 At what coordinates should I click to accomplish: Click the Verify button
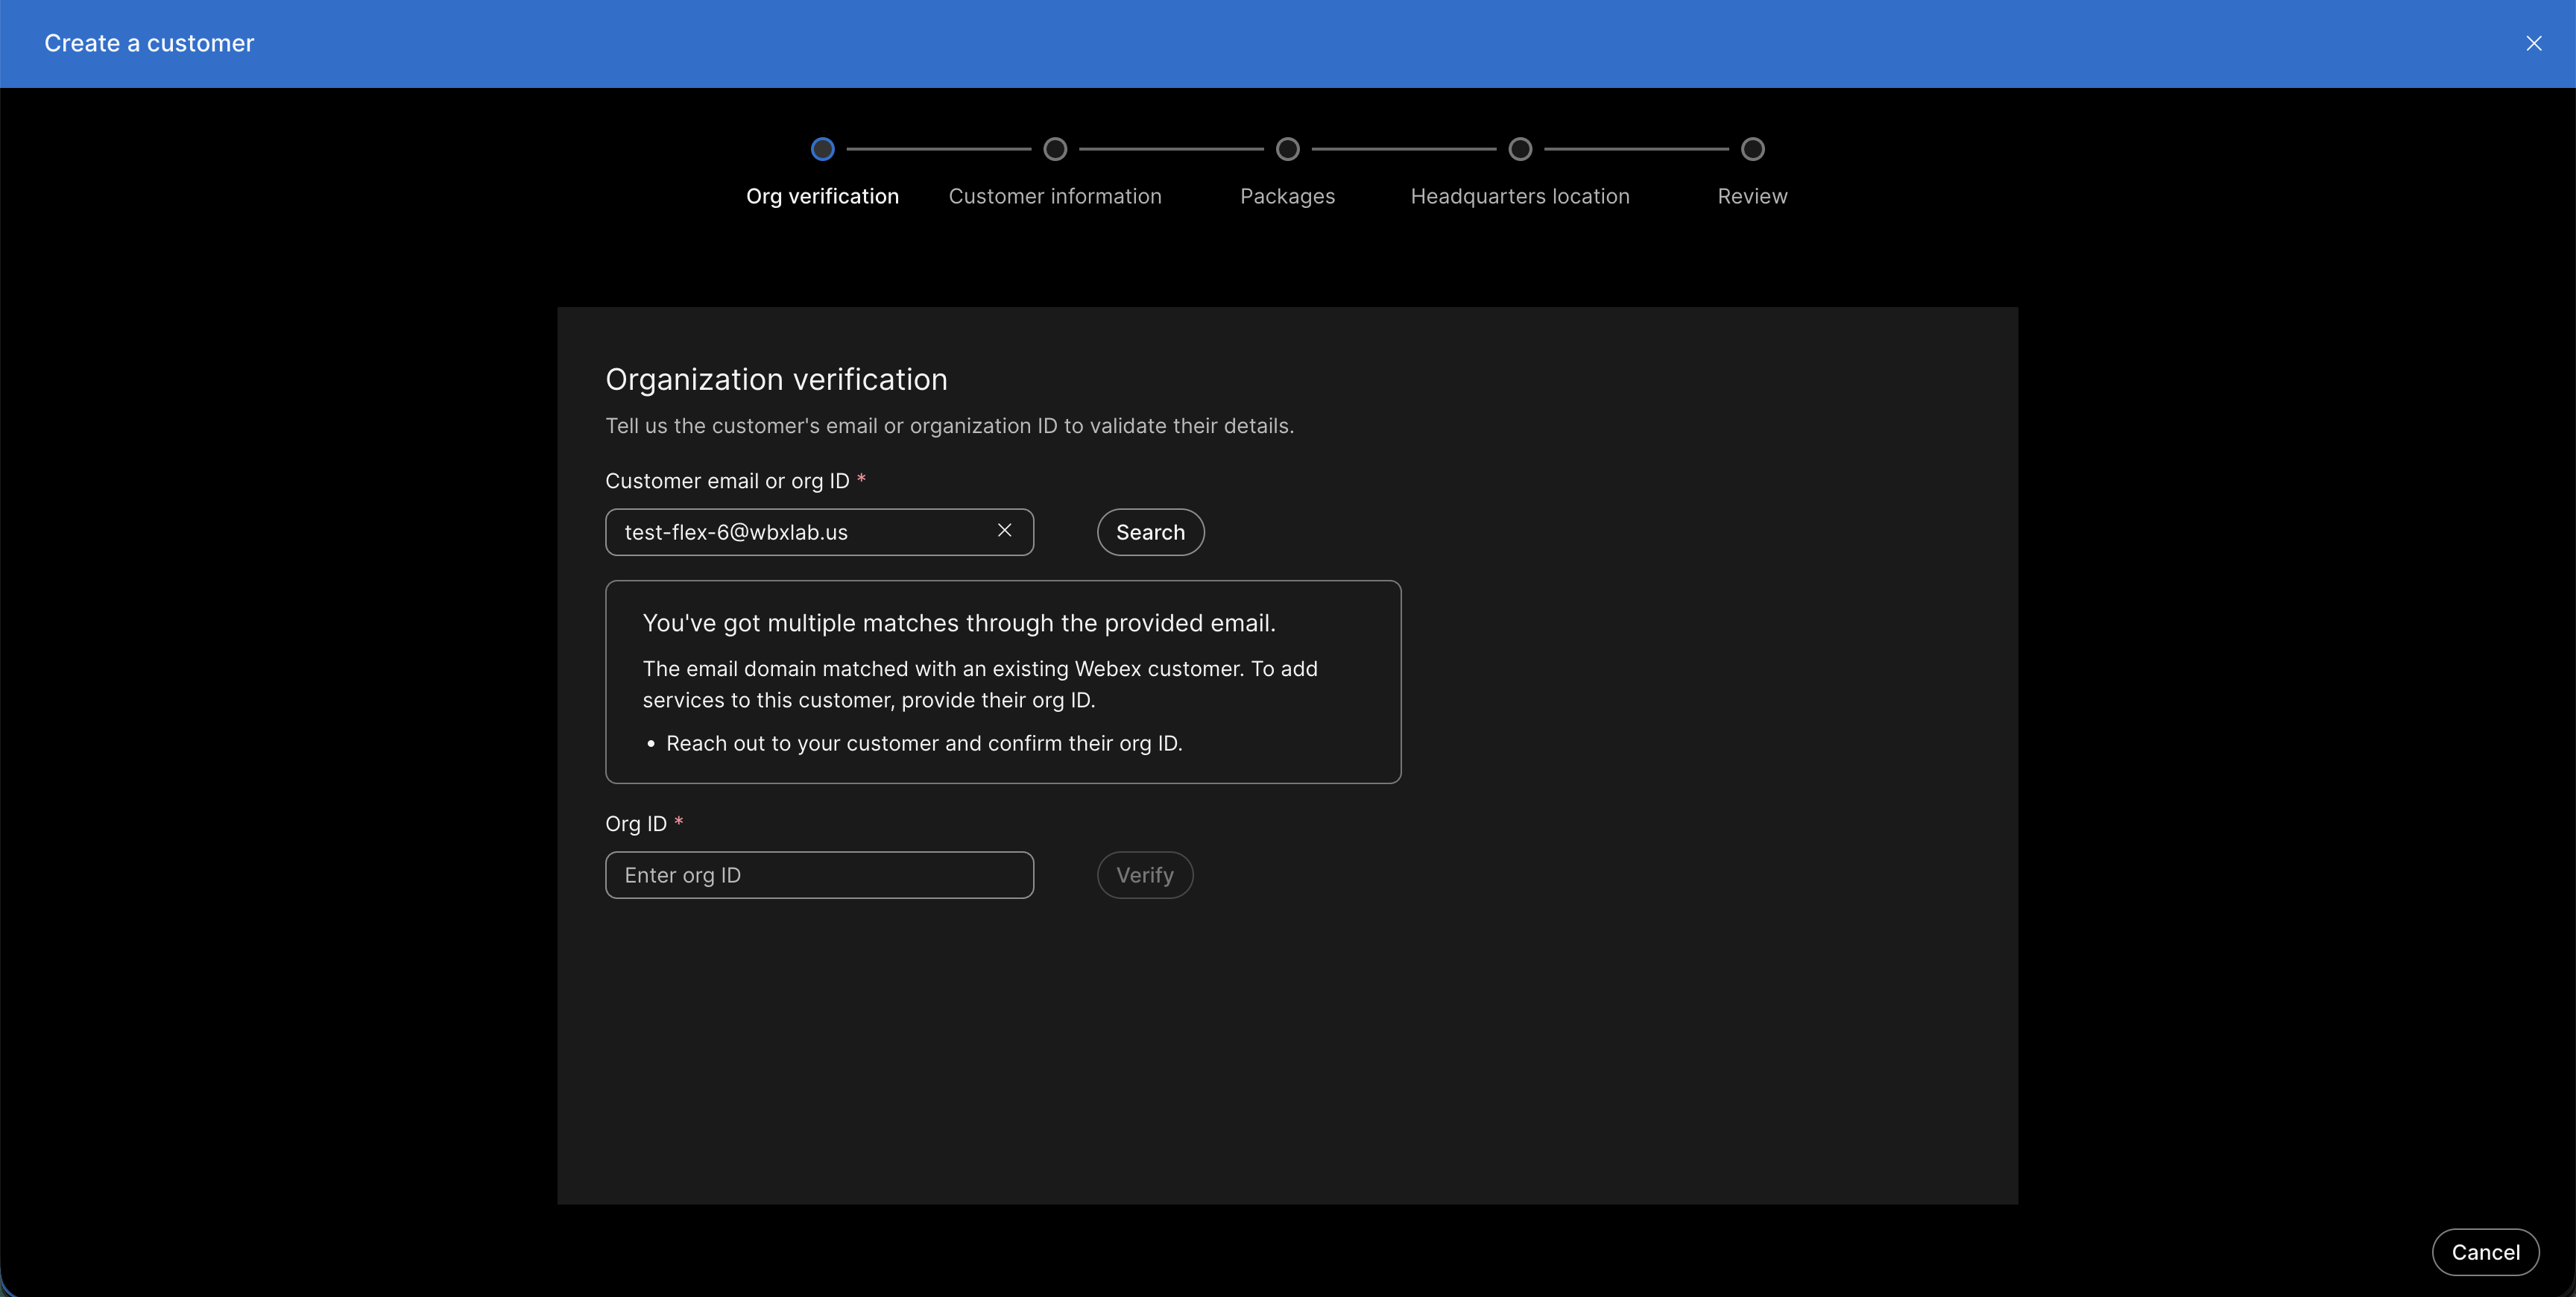point(1144,875)
